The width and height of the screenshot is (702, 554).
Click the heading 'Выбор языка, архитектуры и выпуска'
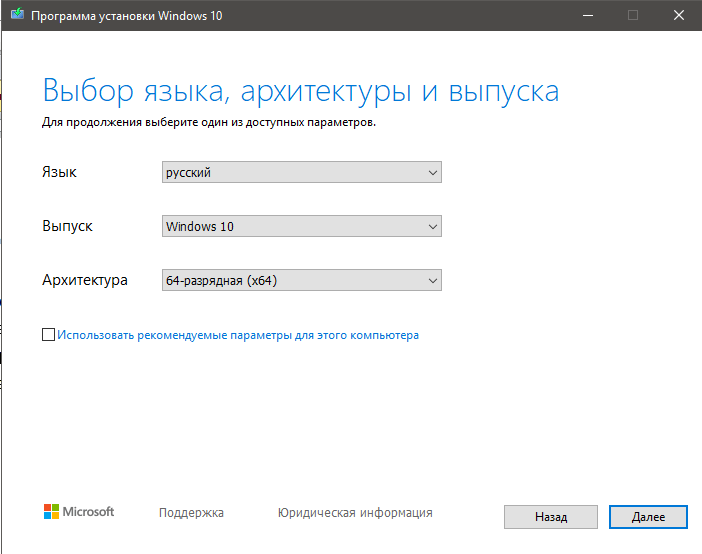300,91
